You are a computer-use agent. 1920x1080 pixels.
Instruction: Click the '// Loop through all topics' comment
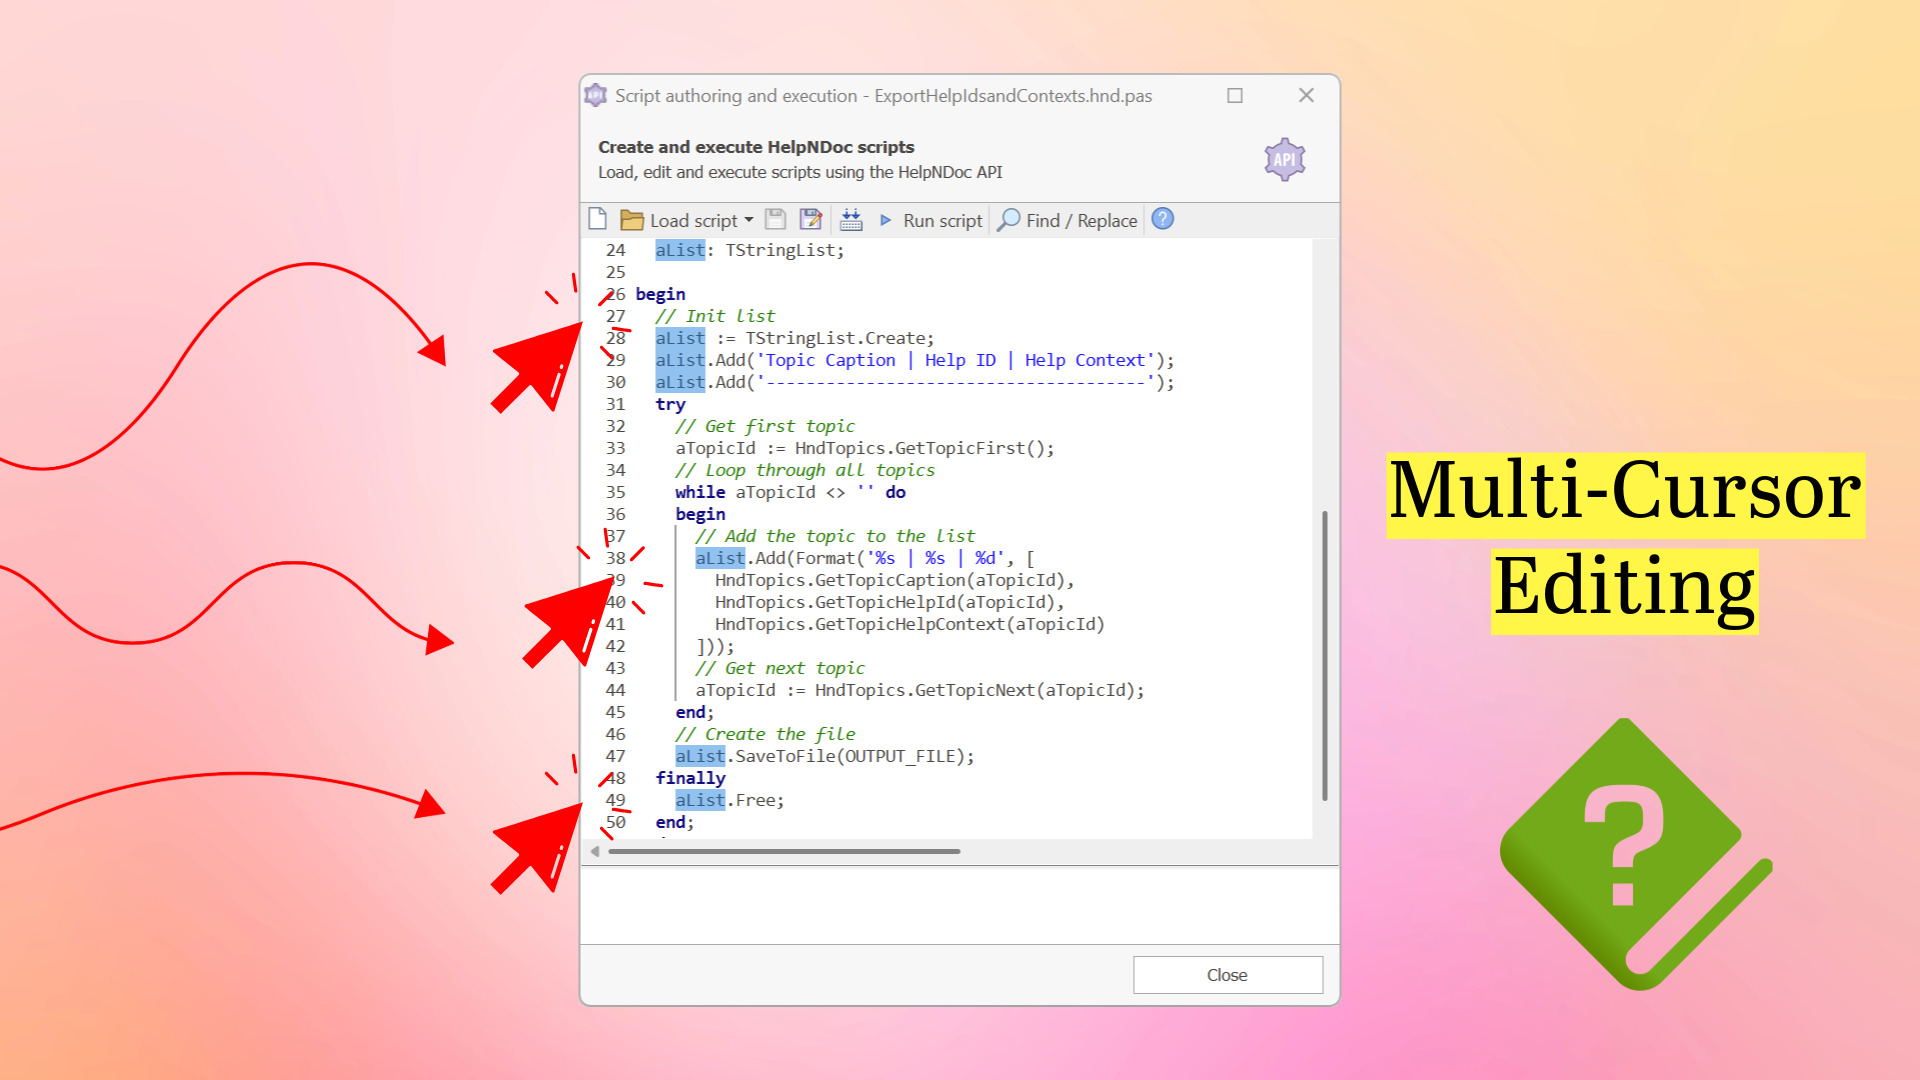805,470
